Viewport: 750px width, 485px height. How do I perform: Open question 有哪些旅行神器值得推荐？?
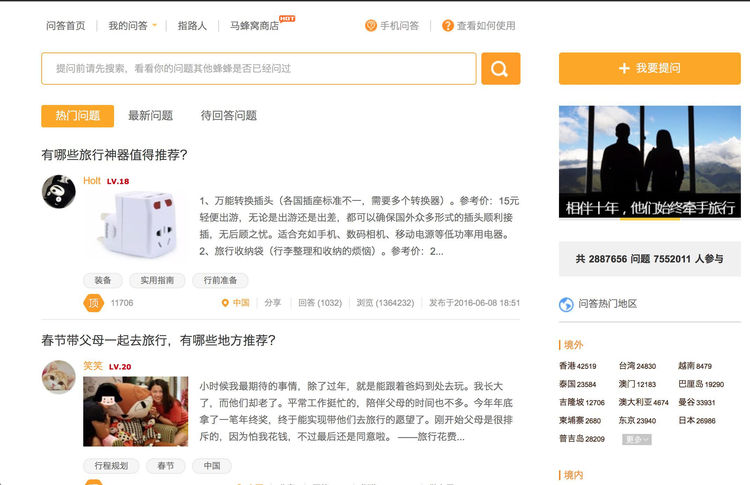click(x=115, y=155)
